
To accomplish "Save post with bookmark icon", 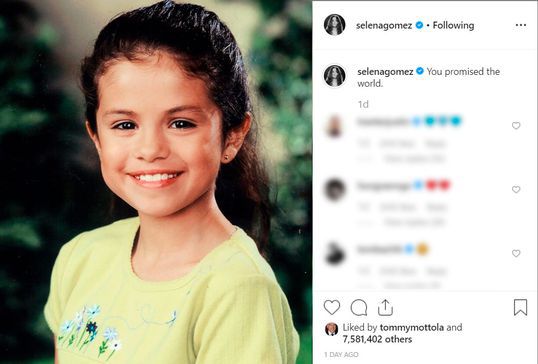I will coord(520,307).
